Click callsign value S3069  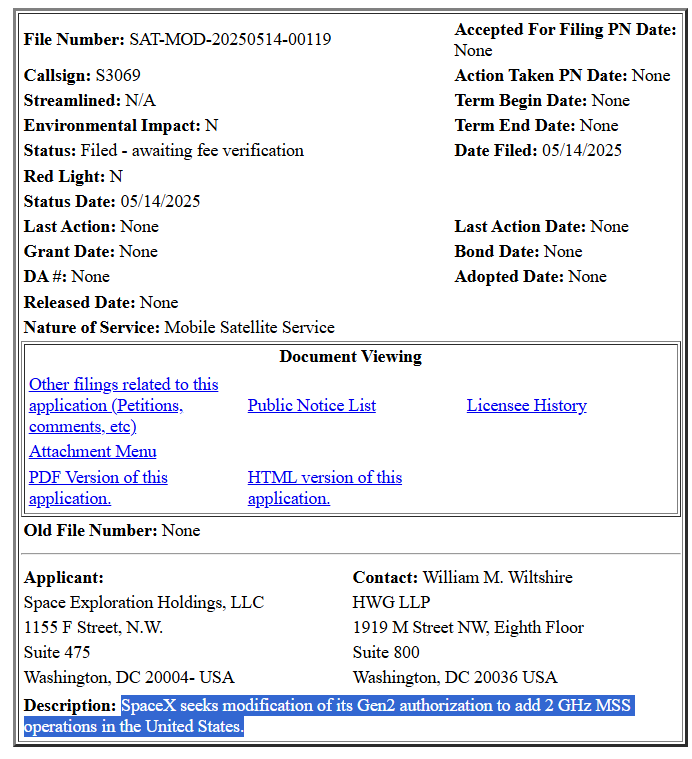(118, 76)
